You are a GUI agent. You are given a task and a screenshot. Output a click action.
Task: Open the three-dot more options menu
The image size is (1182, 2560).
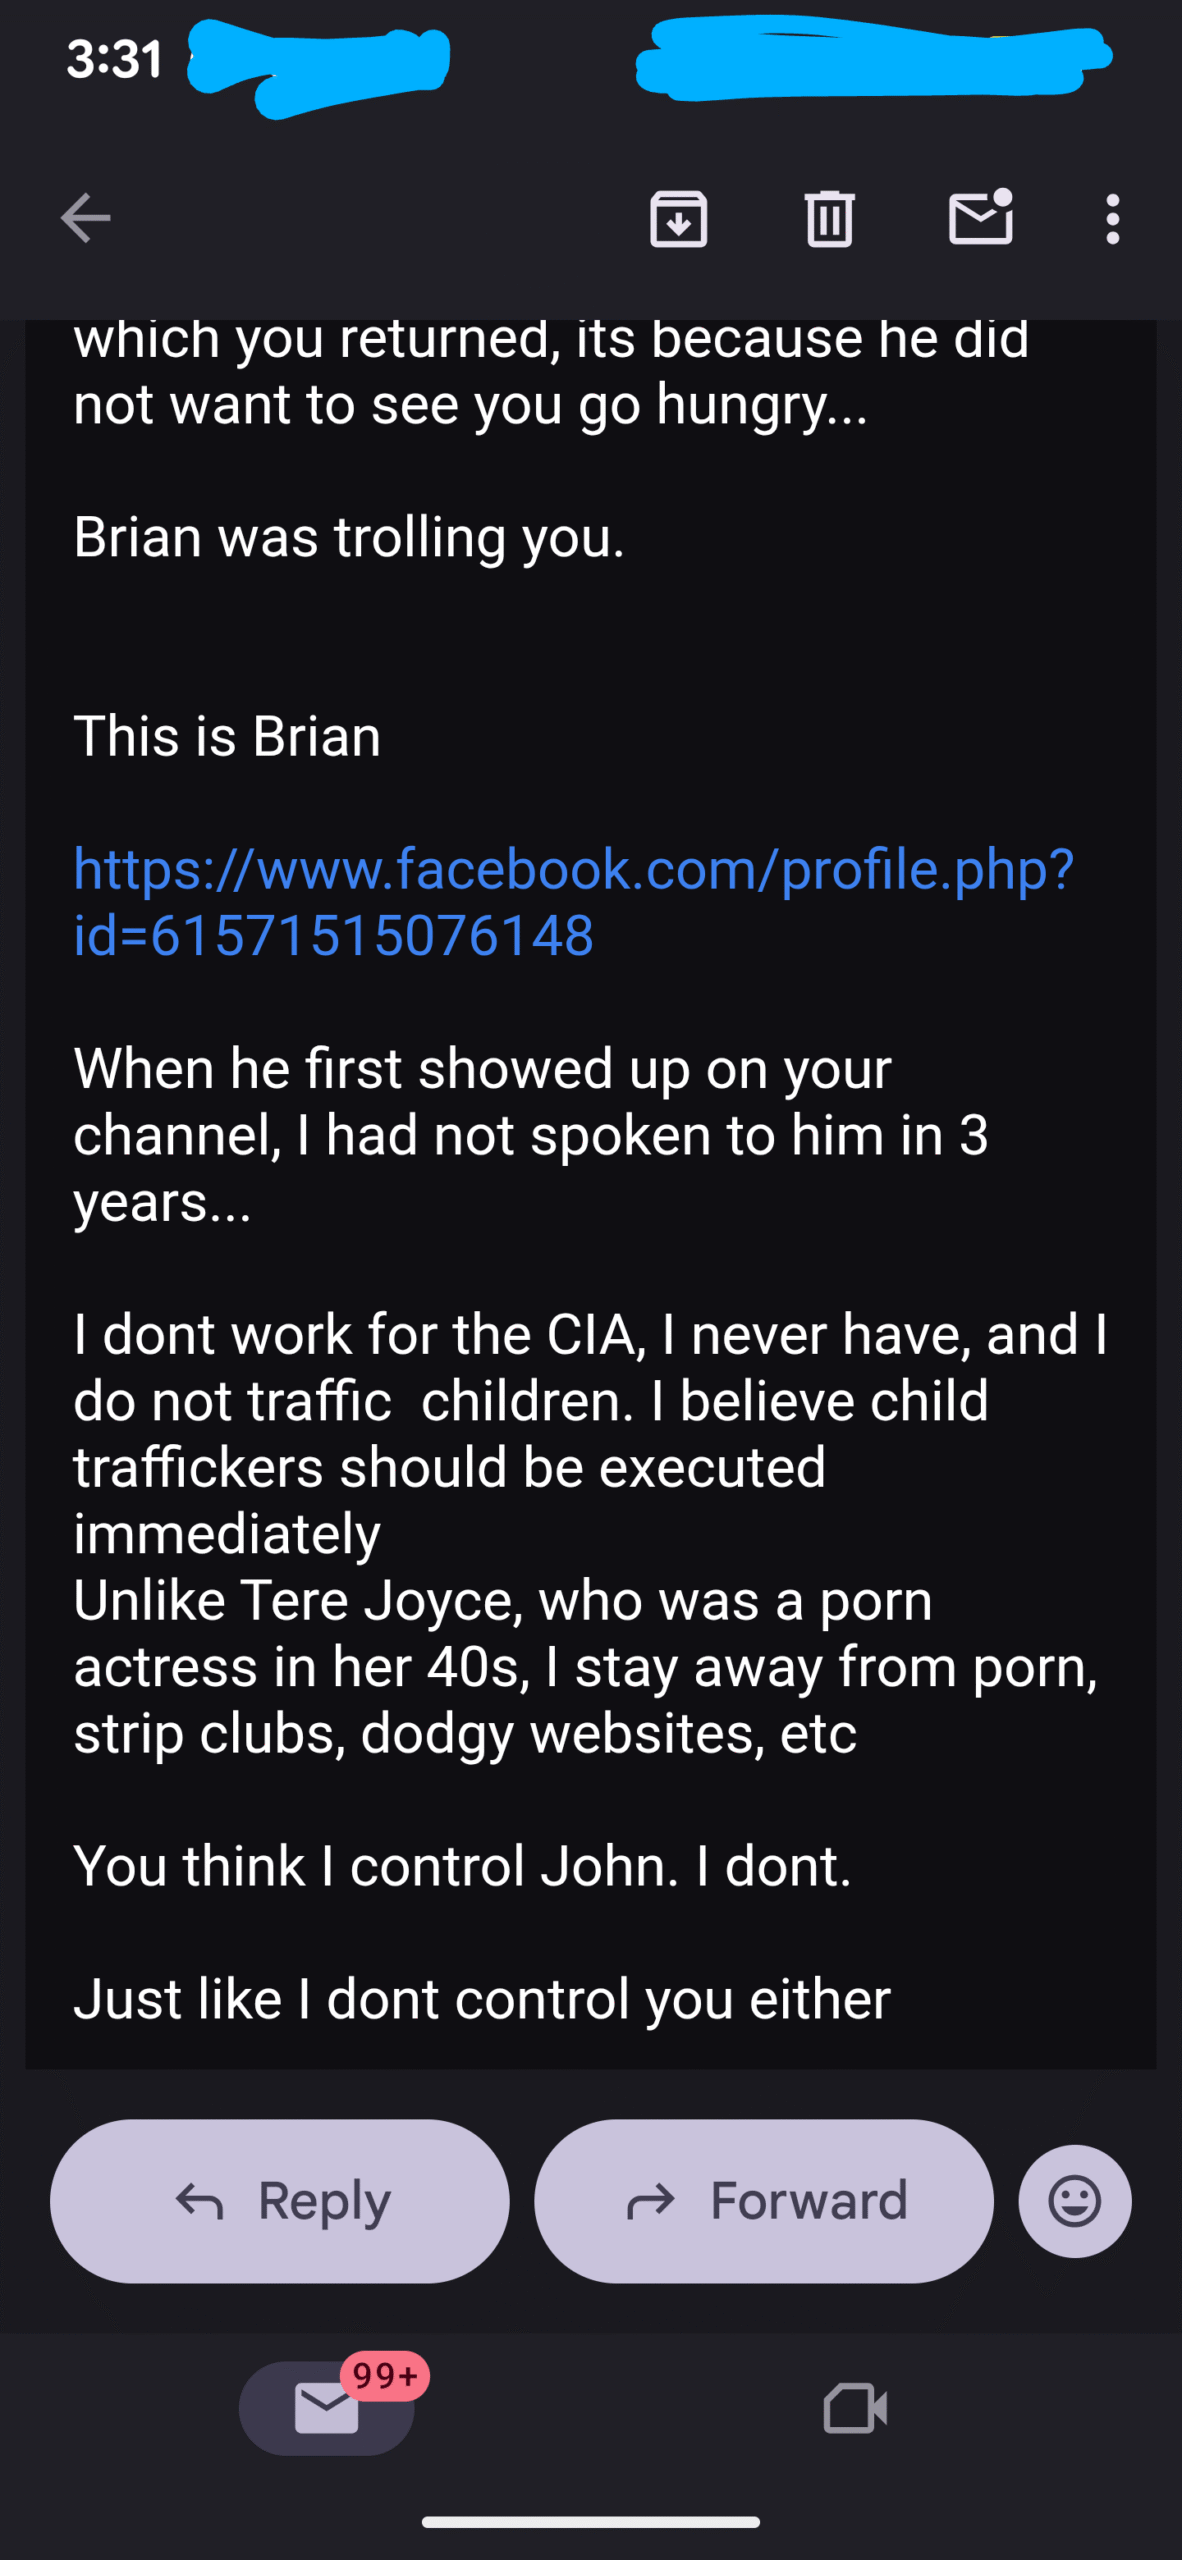1112,218
